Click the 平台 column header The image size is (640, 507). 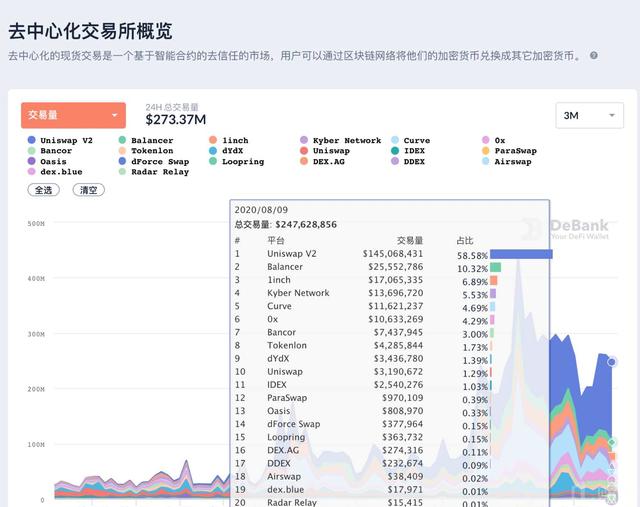(x=276, y=240)
